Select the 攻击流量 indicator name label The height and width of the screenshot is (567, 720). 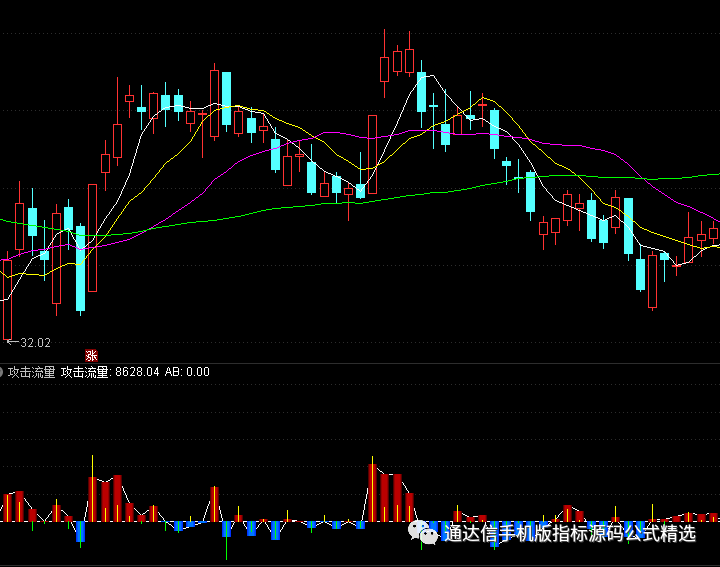(x=31, y=372)
